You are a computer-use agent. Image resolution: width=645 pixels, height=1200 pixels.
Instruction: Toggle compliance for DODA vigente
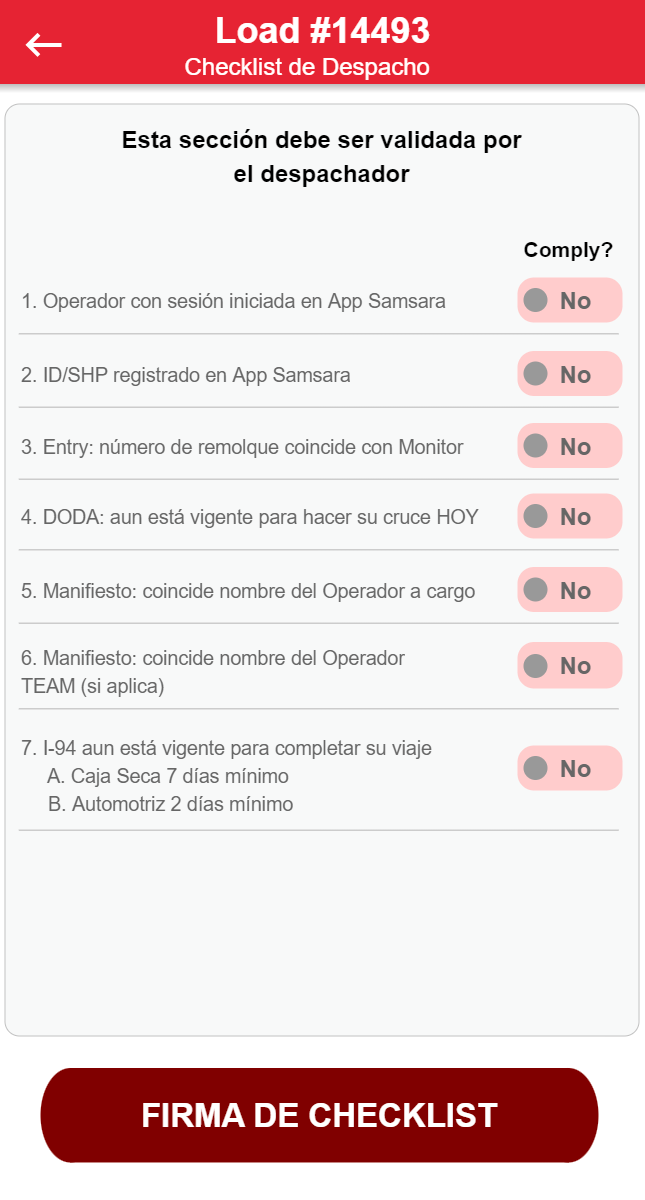pos(569,516)
